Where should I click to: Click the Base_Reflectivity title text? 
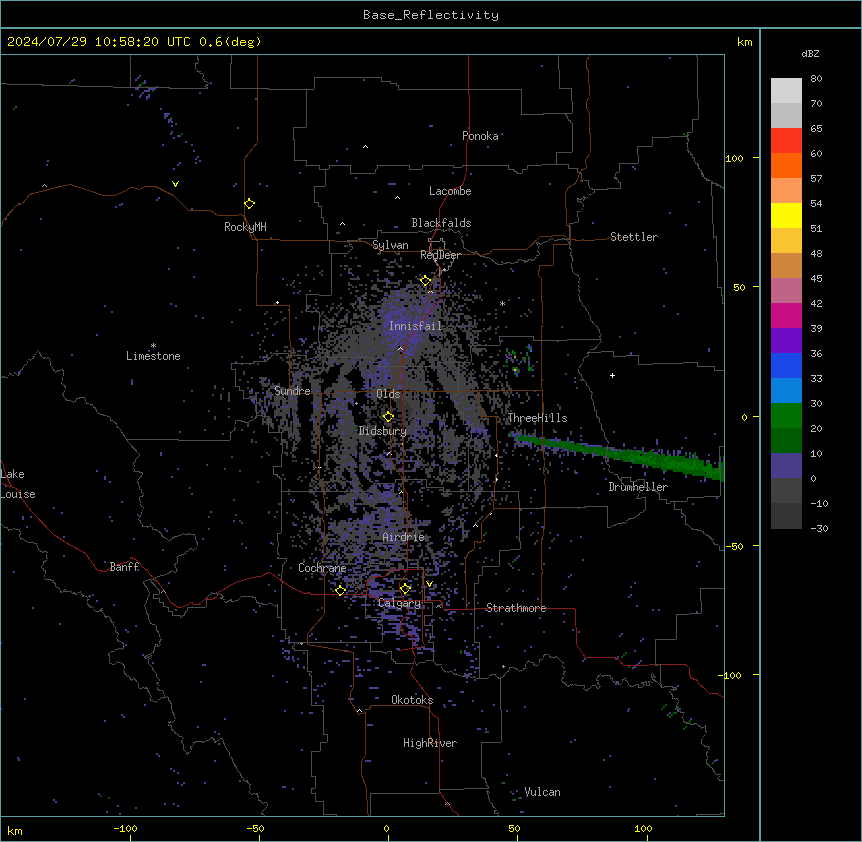point(431,15)
